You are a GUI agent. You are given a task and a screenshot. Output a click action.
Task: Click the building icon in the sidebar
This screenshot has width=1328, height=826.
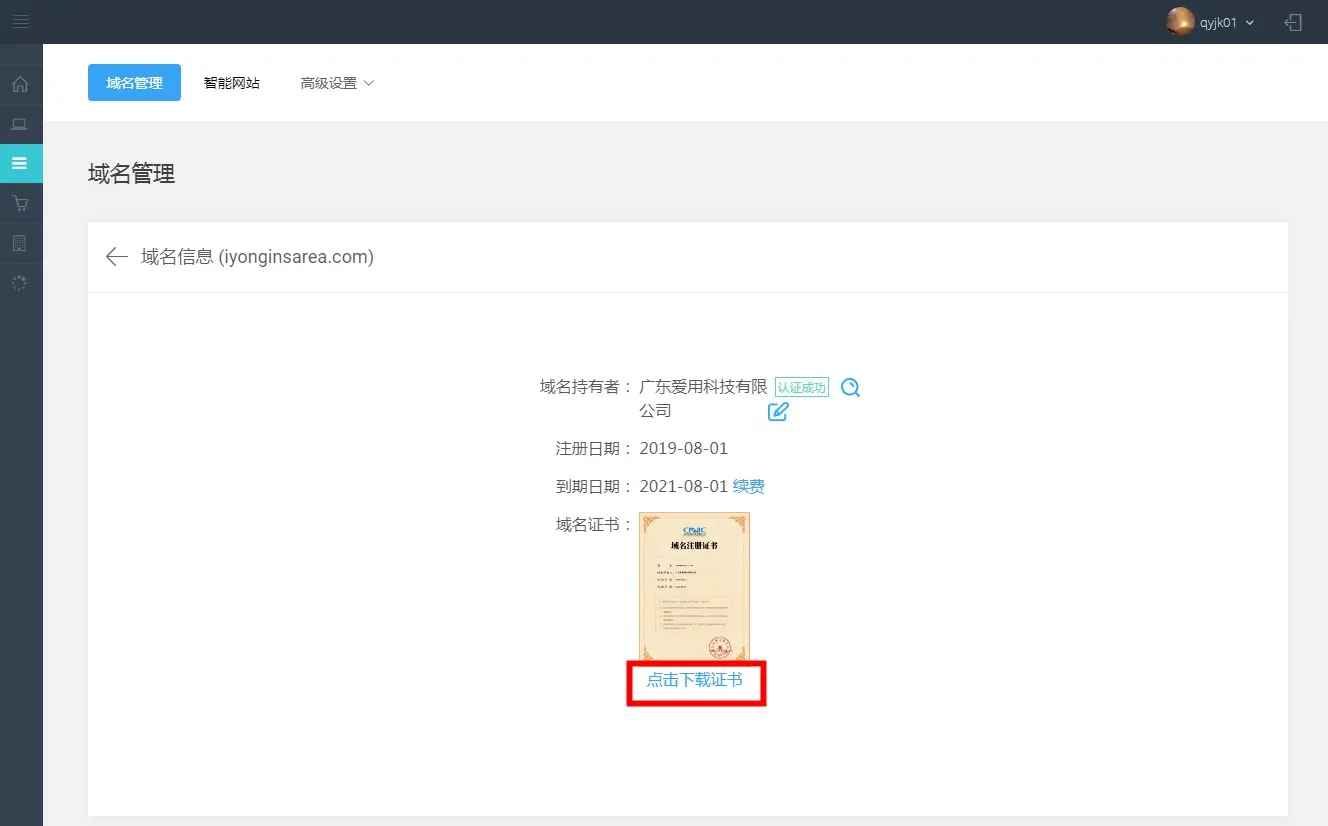point(20,243)
